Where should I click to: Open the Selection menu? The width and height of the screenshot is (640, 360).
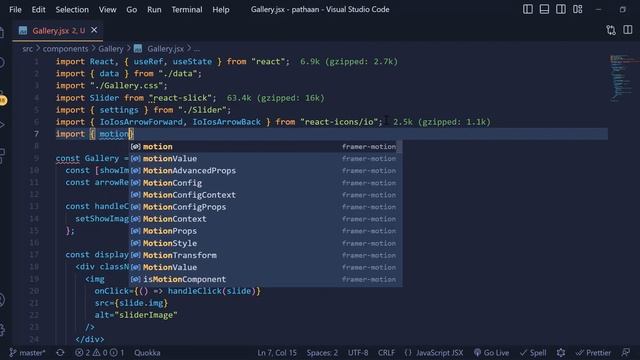point(72,9)
